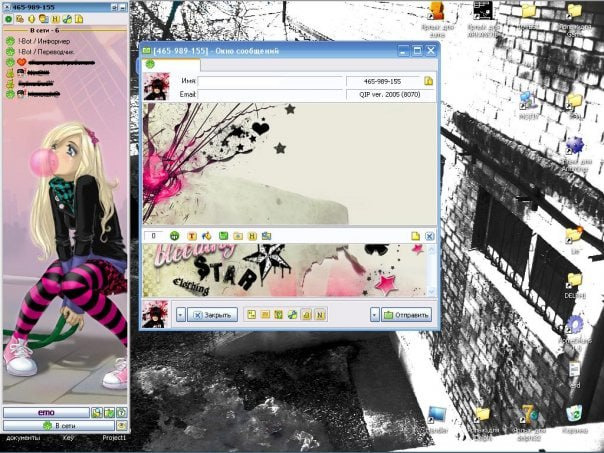Click the eye icon next to the В сети button
604x453 pixels.
tap(121, 426)
